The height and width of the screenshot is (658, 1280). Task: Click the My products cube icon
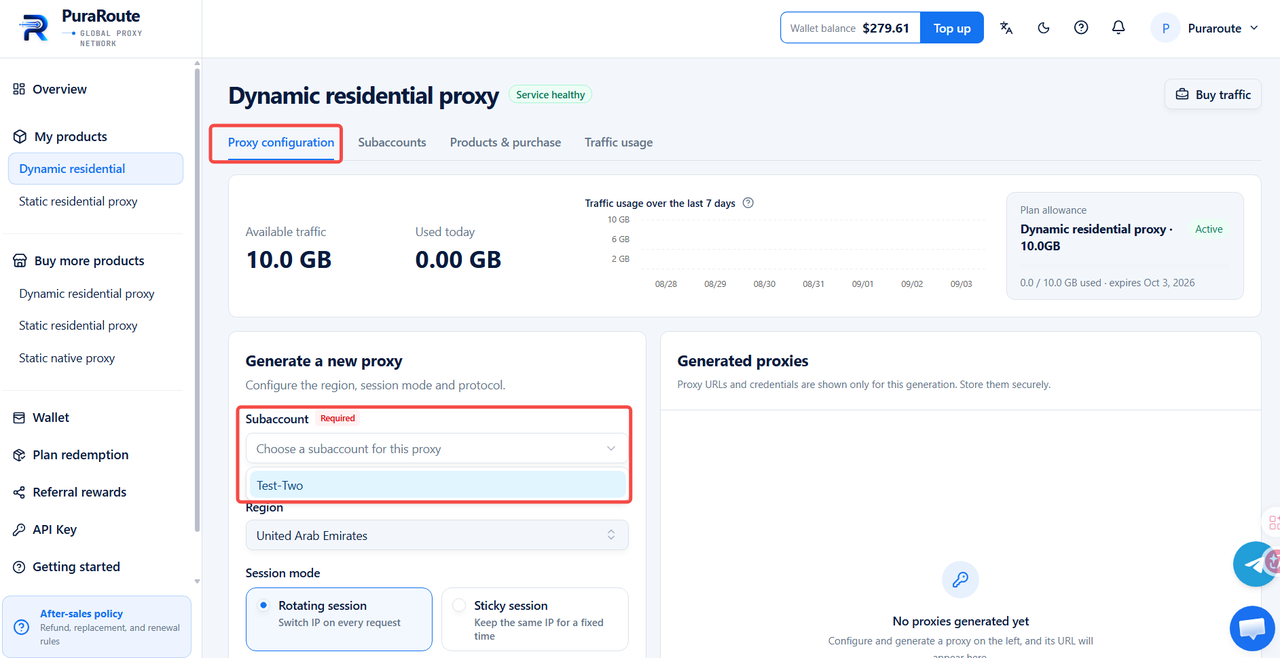pyautogui.click(x=19, y=136)
